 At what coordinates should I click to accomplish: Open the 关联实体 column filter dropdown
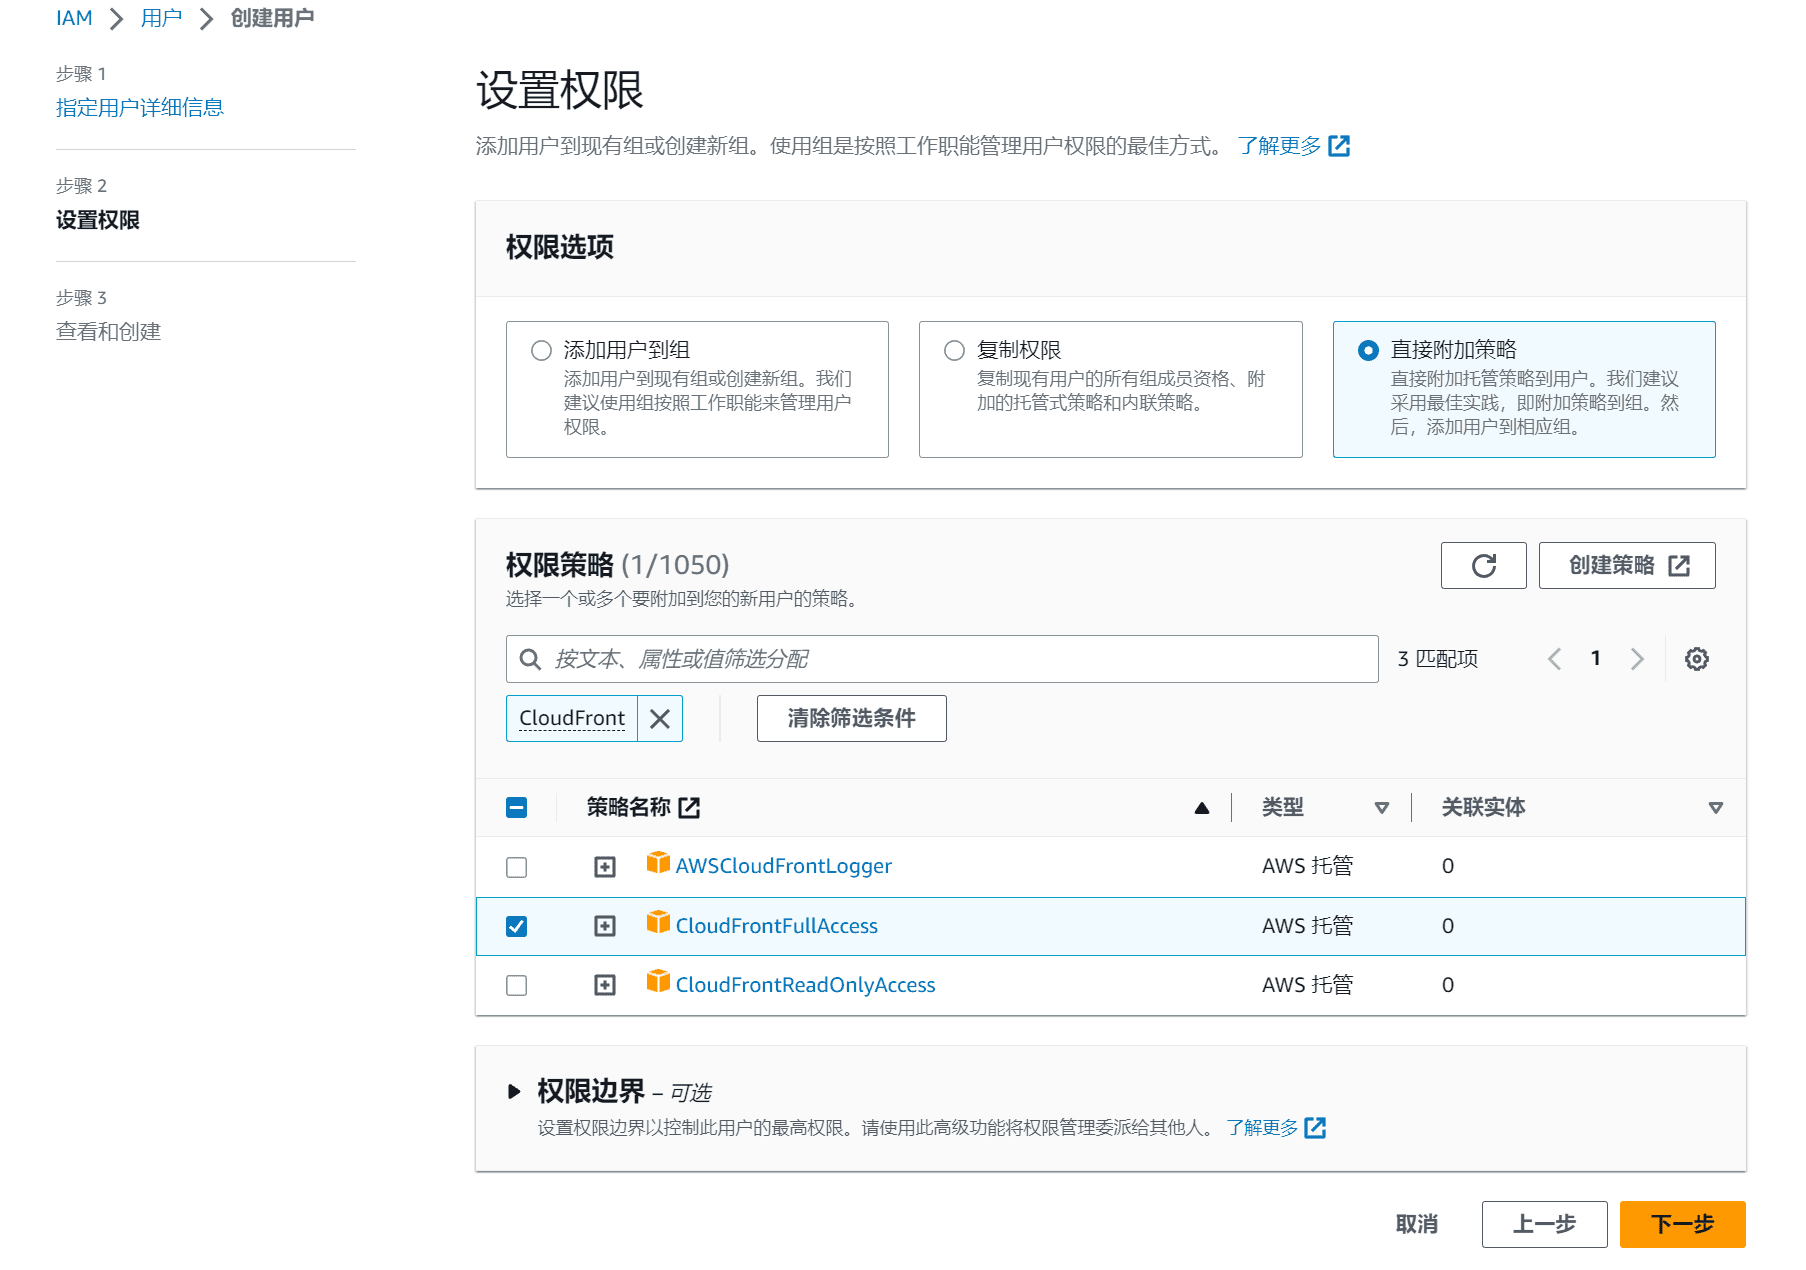coord(1716,806)
